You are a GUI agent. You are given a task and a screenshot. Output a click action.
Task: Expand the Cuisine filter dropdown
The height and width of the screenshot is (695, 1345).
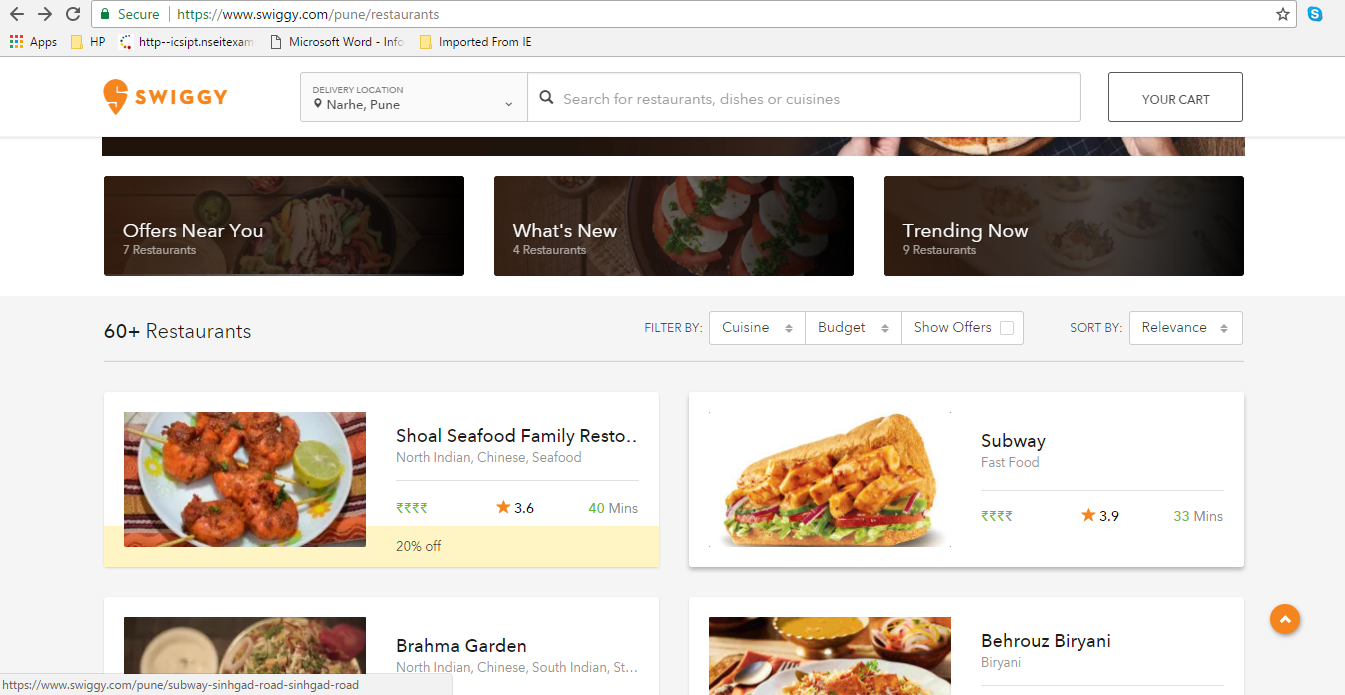point(757,328)
